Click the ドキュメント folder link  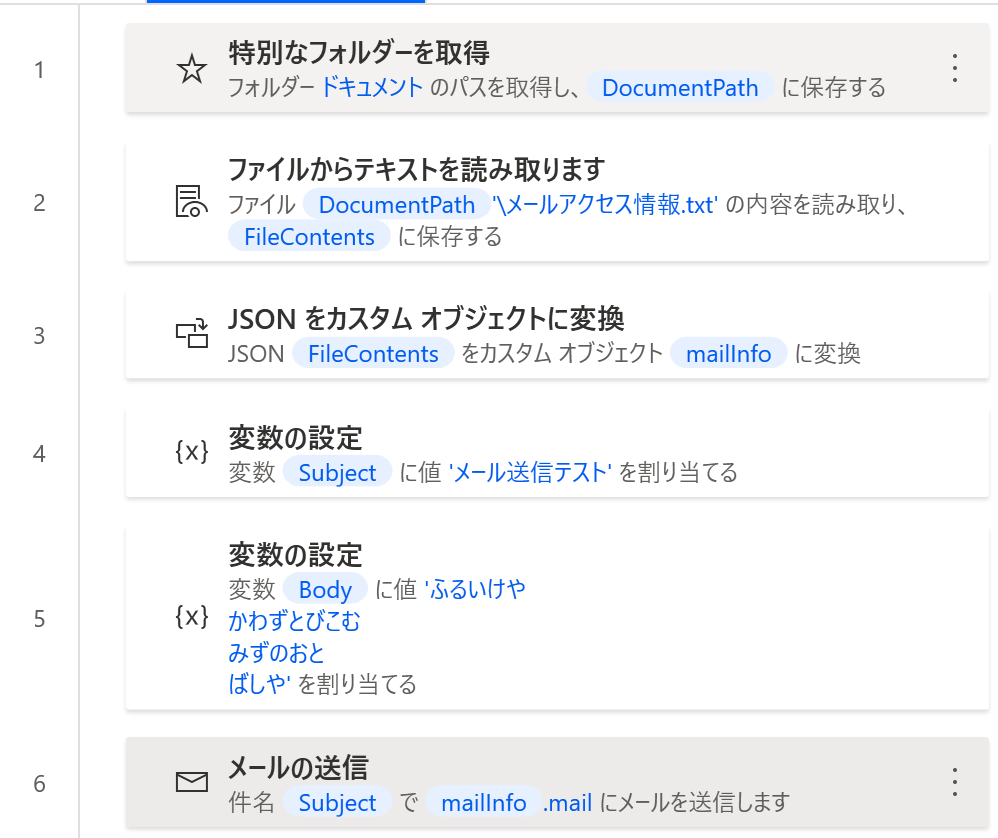(372, 87)
